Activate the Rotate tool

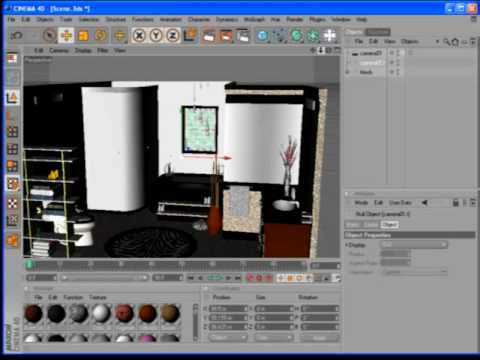(100, 35)
